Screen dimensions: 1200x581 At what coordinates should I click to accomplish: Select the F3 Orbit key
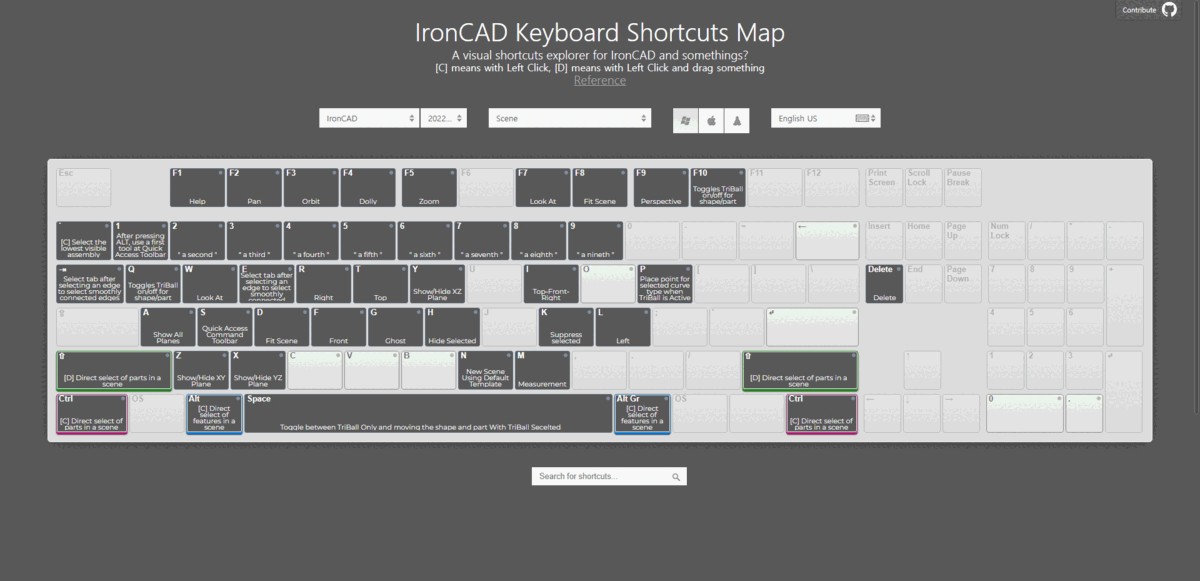tap(311, 188)
